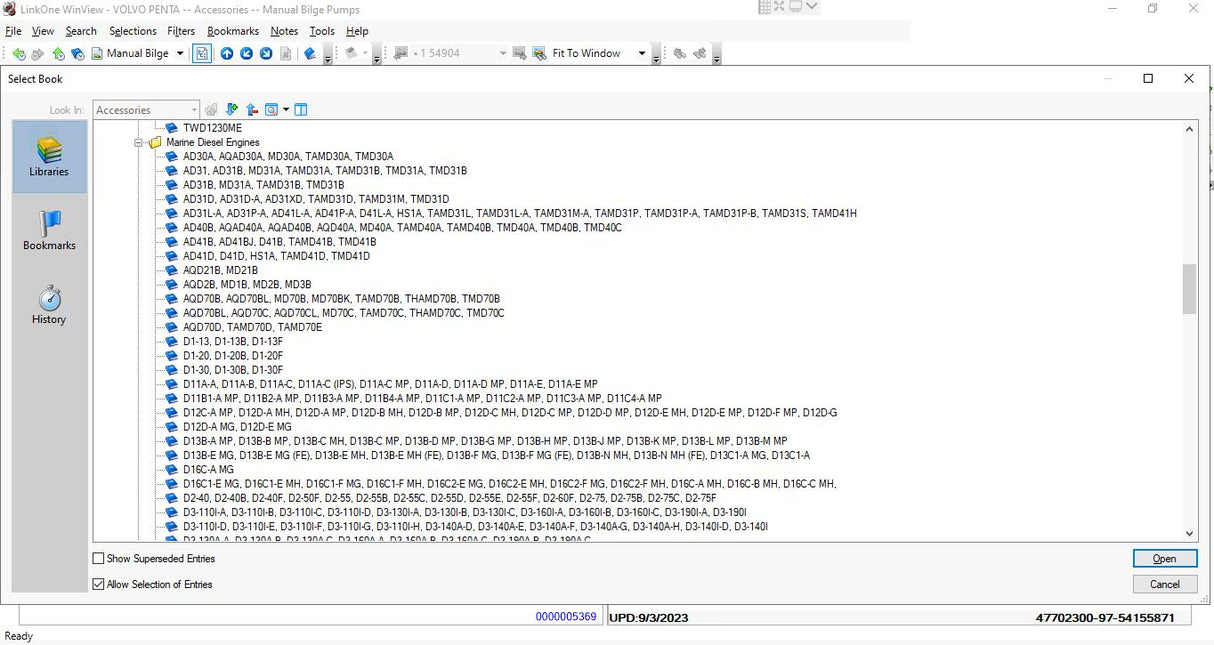The height and width of the screenshot is (645, 1214).
Task: Open the Selections menu
Action: pyautogui.click(x=132, y=31)
